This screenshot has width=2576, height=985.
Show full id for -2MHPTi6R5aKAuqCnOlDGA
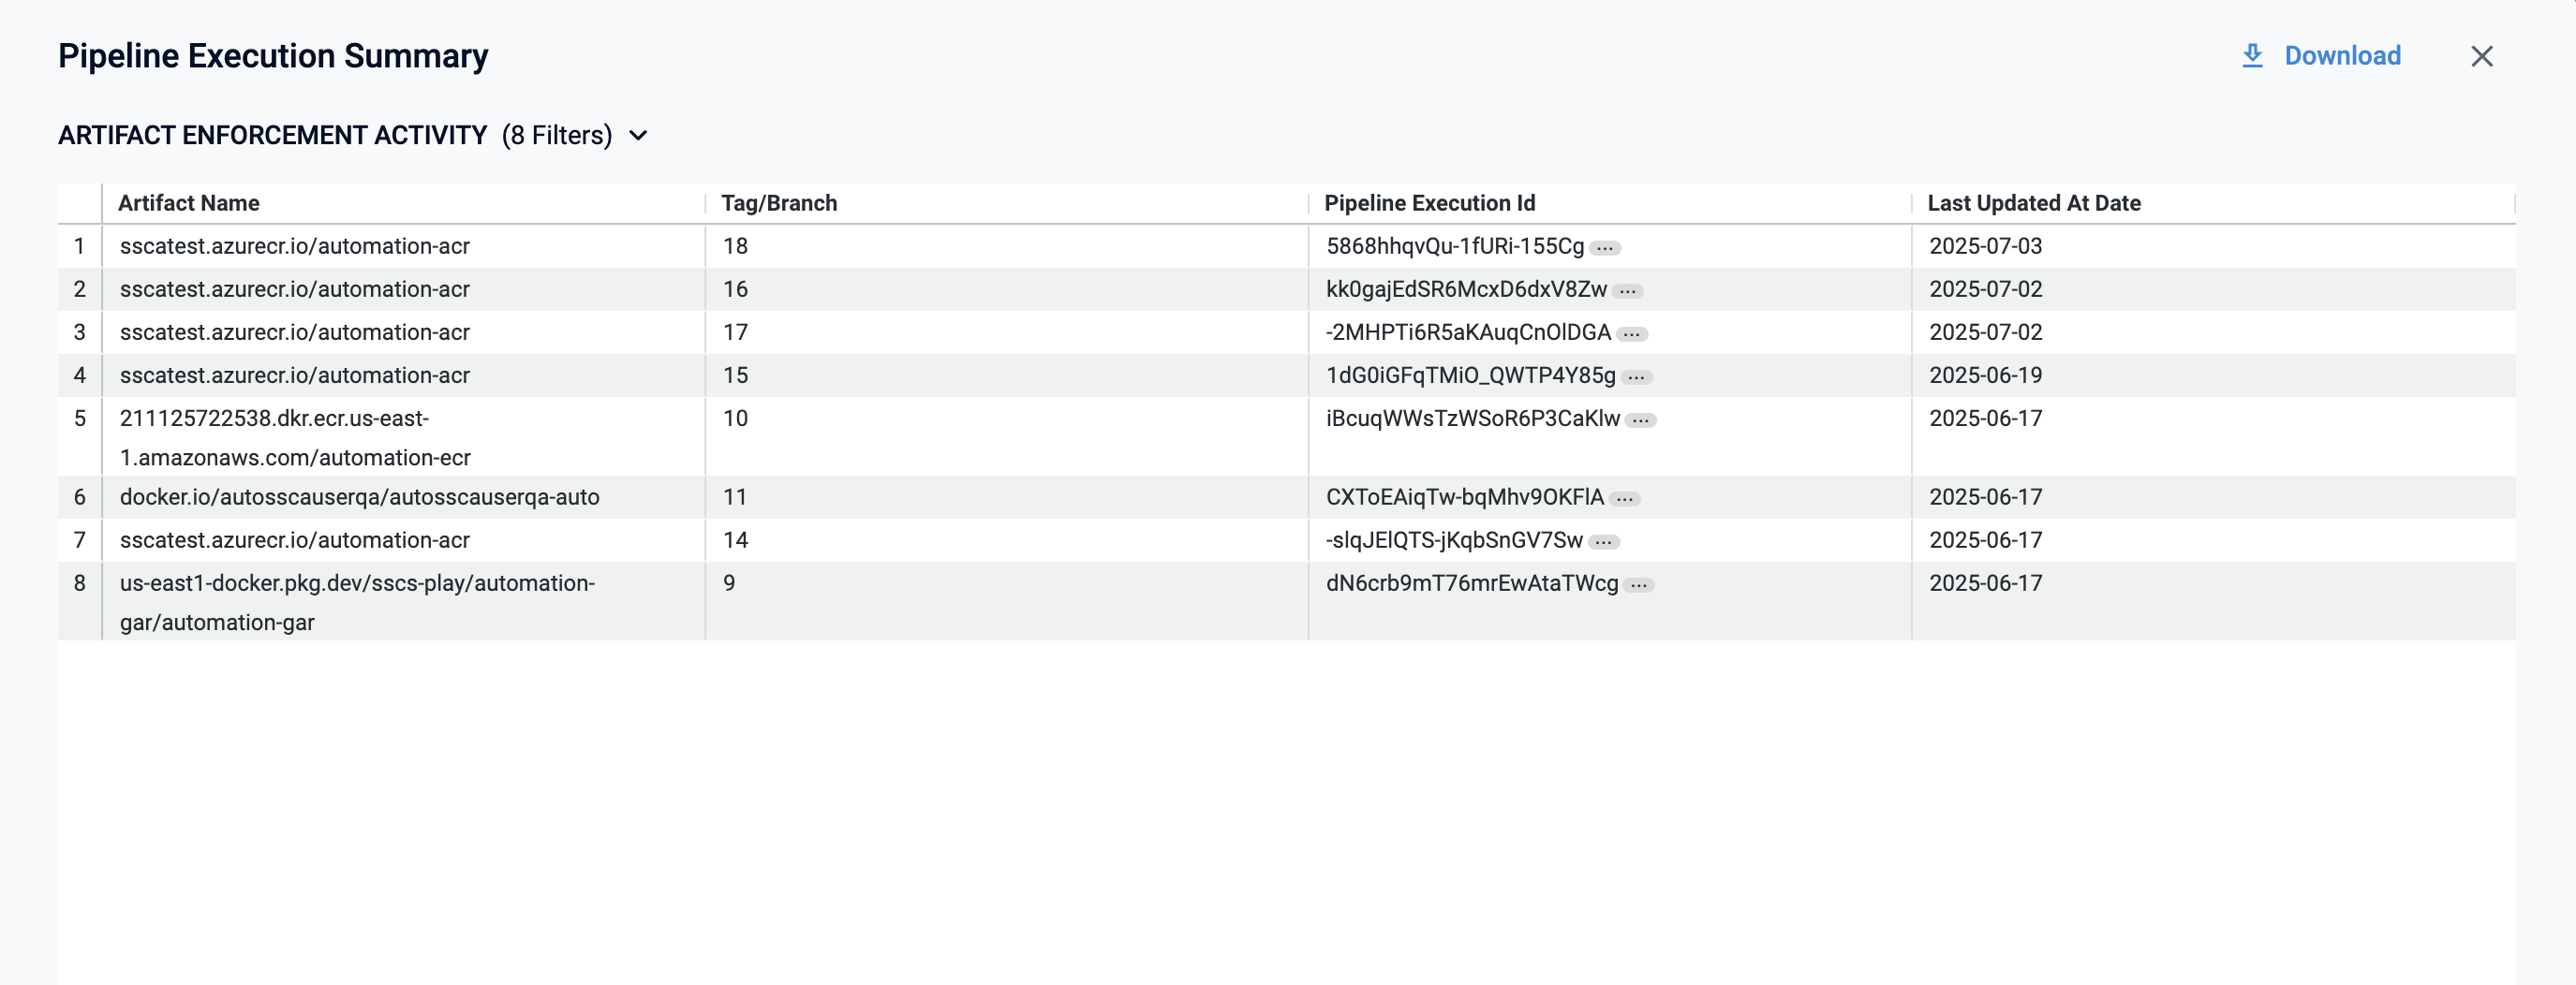tap(1631, 334)
